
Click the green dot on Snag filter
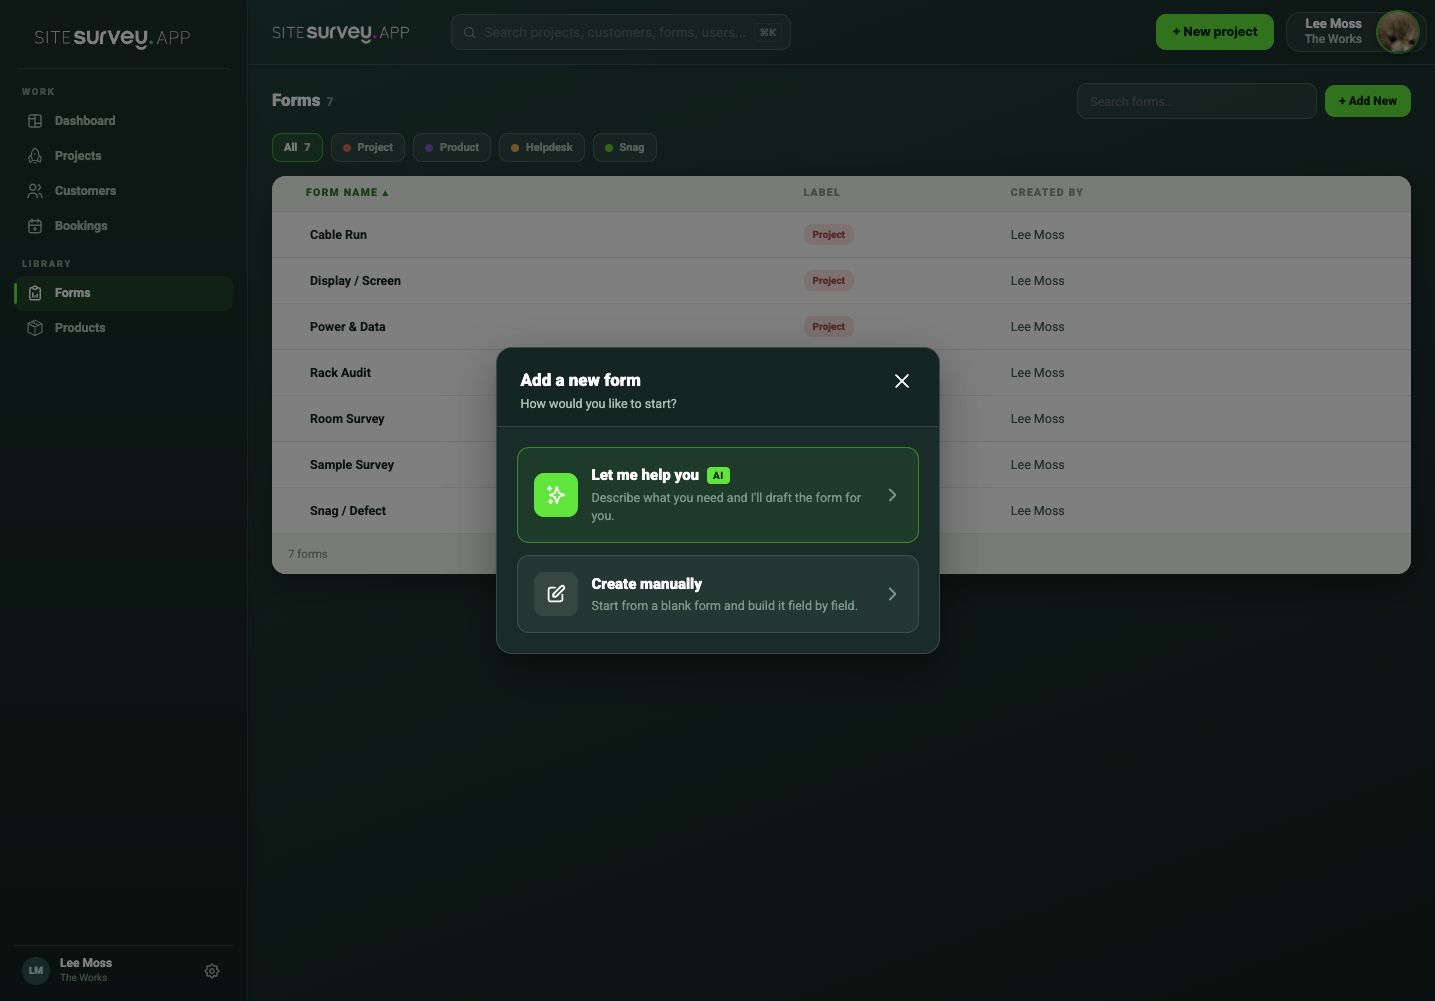click(609, 148)
